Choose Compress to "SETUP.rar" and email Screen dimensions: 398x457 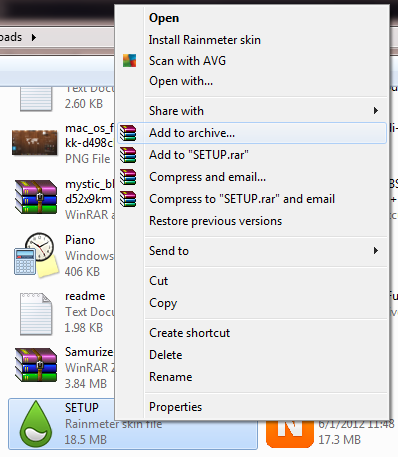tap(252, 199)
